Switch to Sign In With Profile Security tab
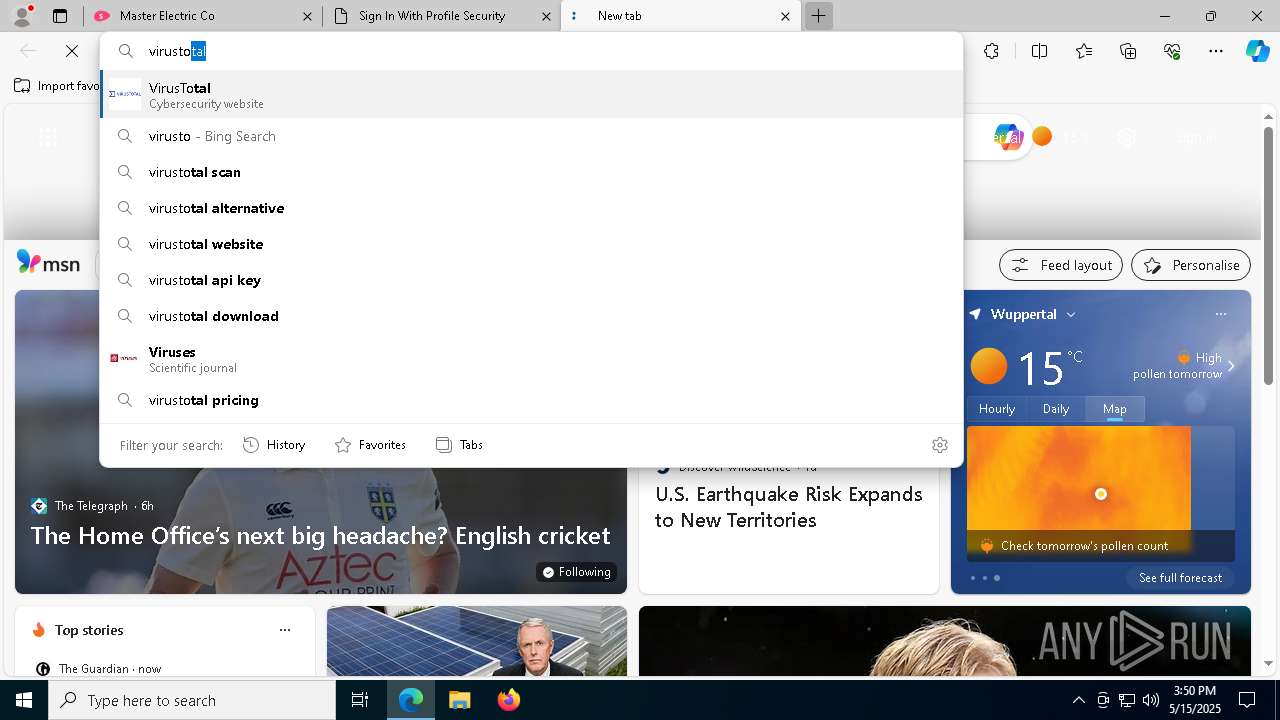The height and width of the screenshot is (720, 1280). 441,16
